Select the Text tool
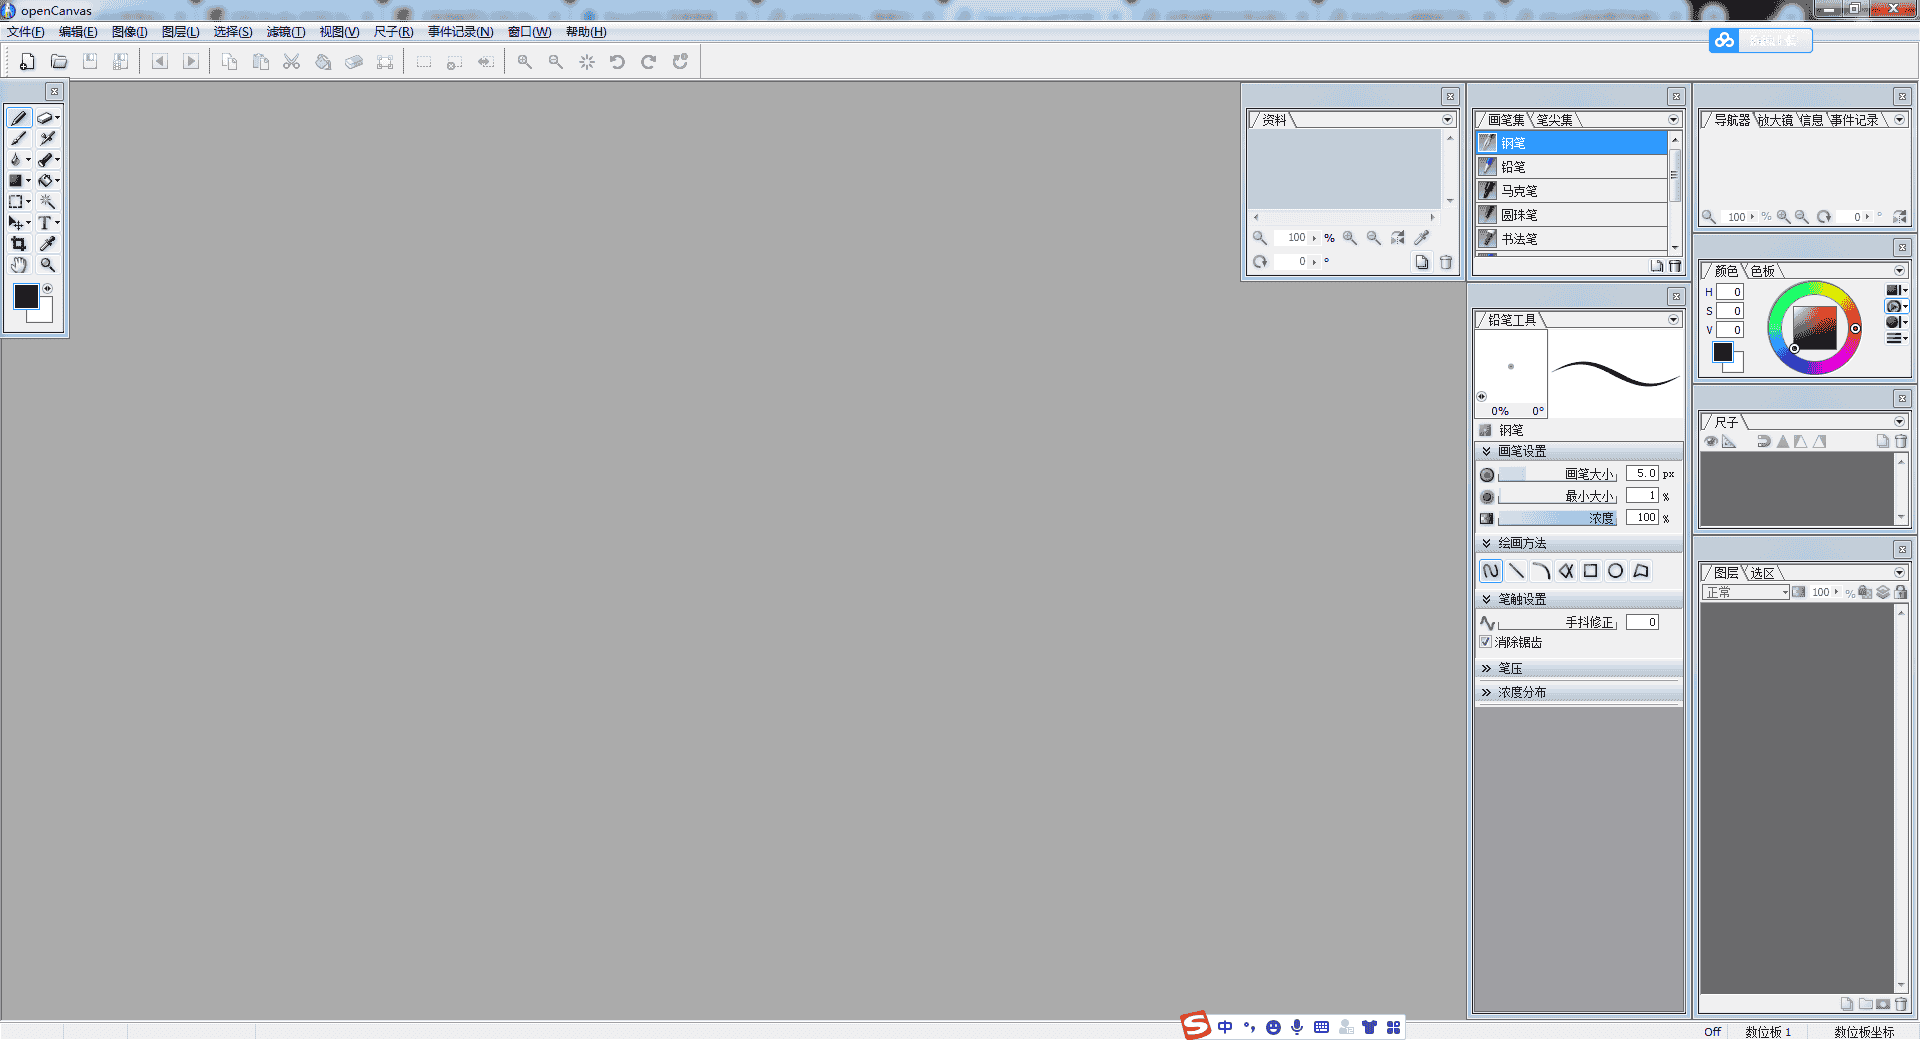This screenshot has height=1040, width=1920. [x=45, y=222]
